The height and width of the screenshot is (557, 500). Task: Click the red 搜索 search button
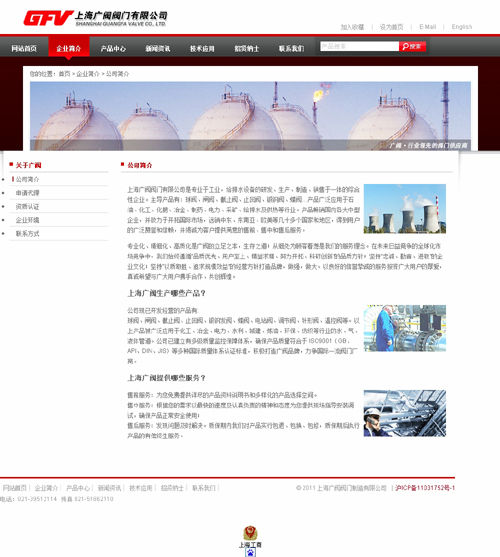(x=412, y=47)
